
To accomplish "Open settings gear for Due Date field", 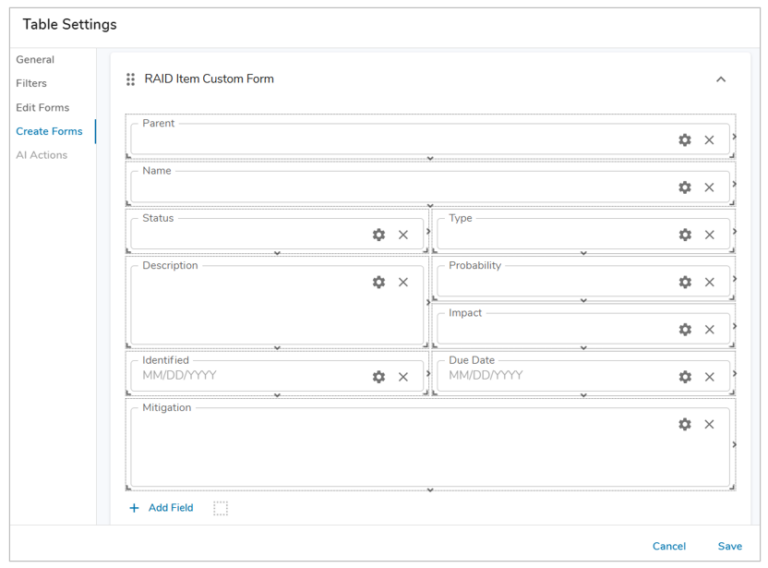I will click(x=685, y=377).
